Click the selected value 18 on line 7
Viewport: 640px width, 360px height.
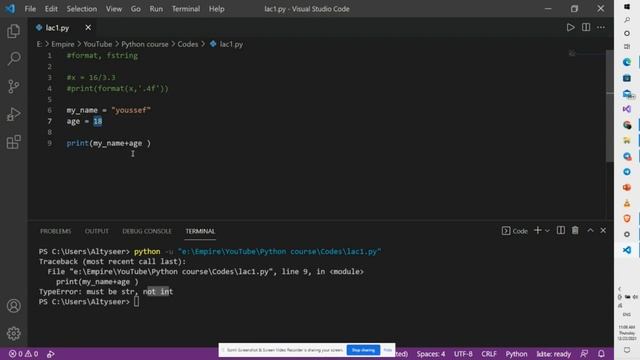tap(98, 121)
